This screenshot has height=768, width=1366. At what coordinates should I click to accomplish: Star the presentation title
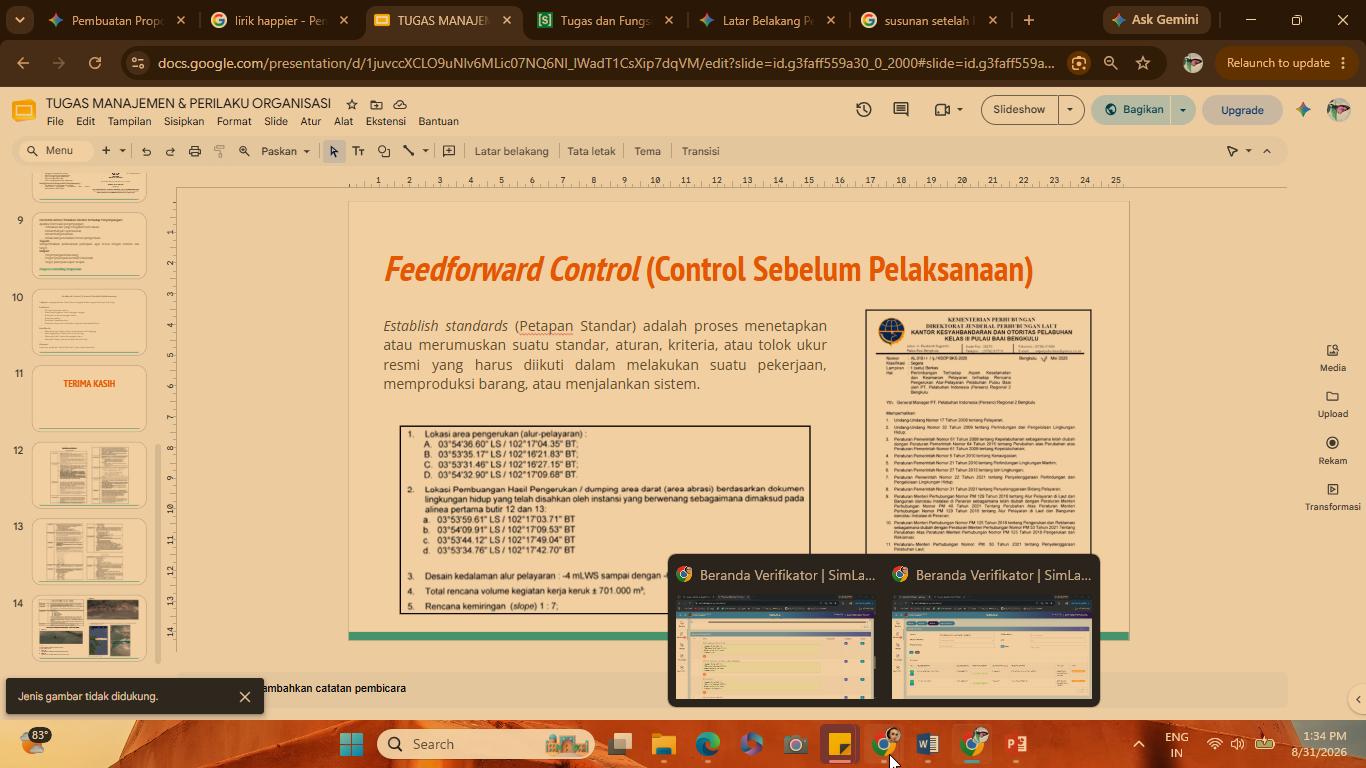tap(351, 104)
